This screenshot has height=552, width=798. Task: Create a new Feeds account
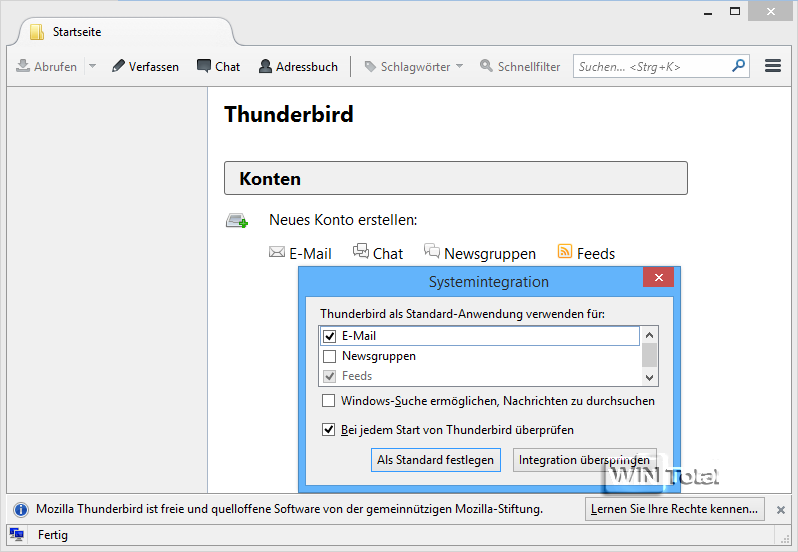tap(586, 253)
